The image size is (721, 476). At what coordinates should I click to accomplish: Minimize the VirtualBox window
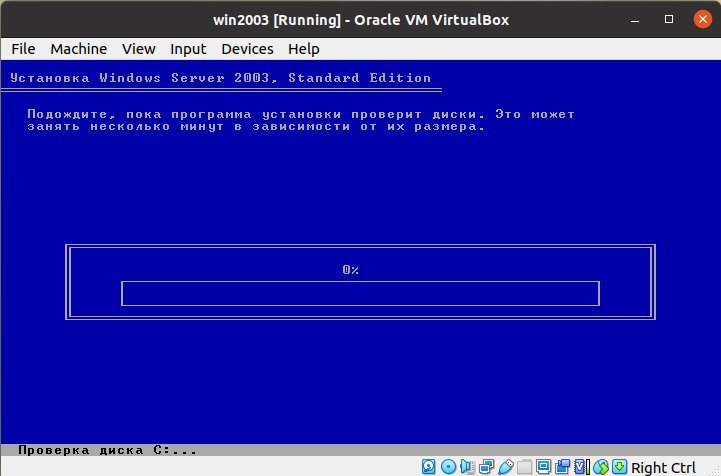click(635, 20)
